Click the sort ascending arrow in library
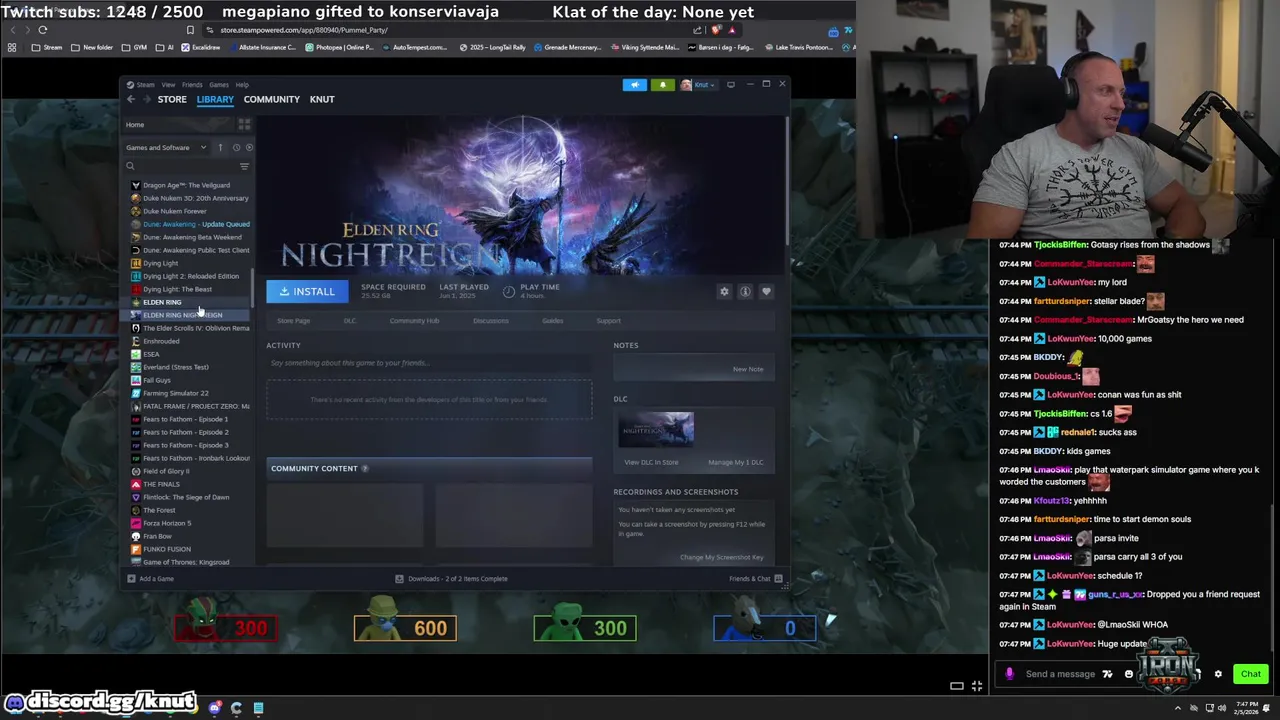 click(220, 148)
